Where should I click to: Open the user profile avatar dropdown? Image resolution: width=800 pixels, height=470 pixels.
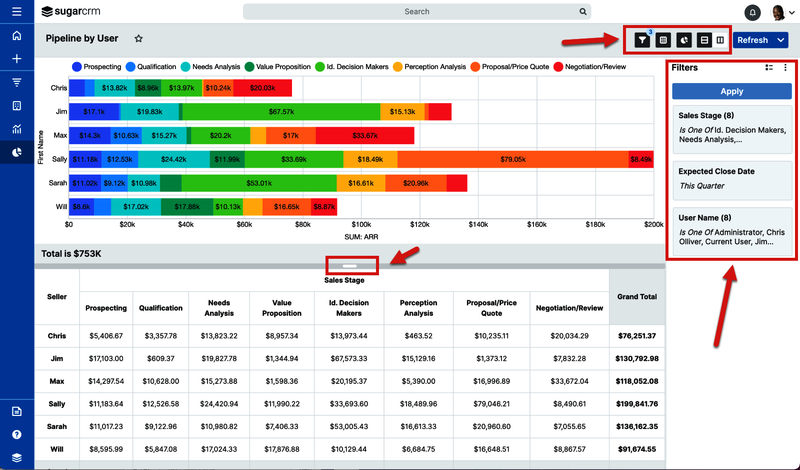780,12
